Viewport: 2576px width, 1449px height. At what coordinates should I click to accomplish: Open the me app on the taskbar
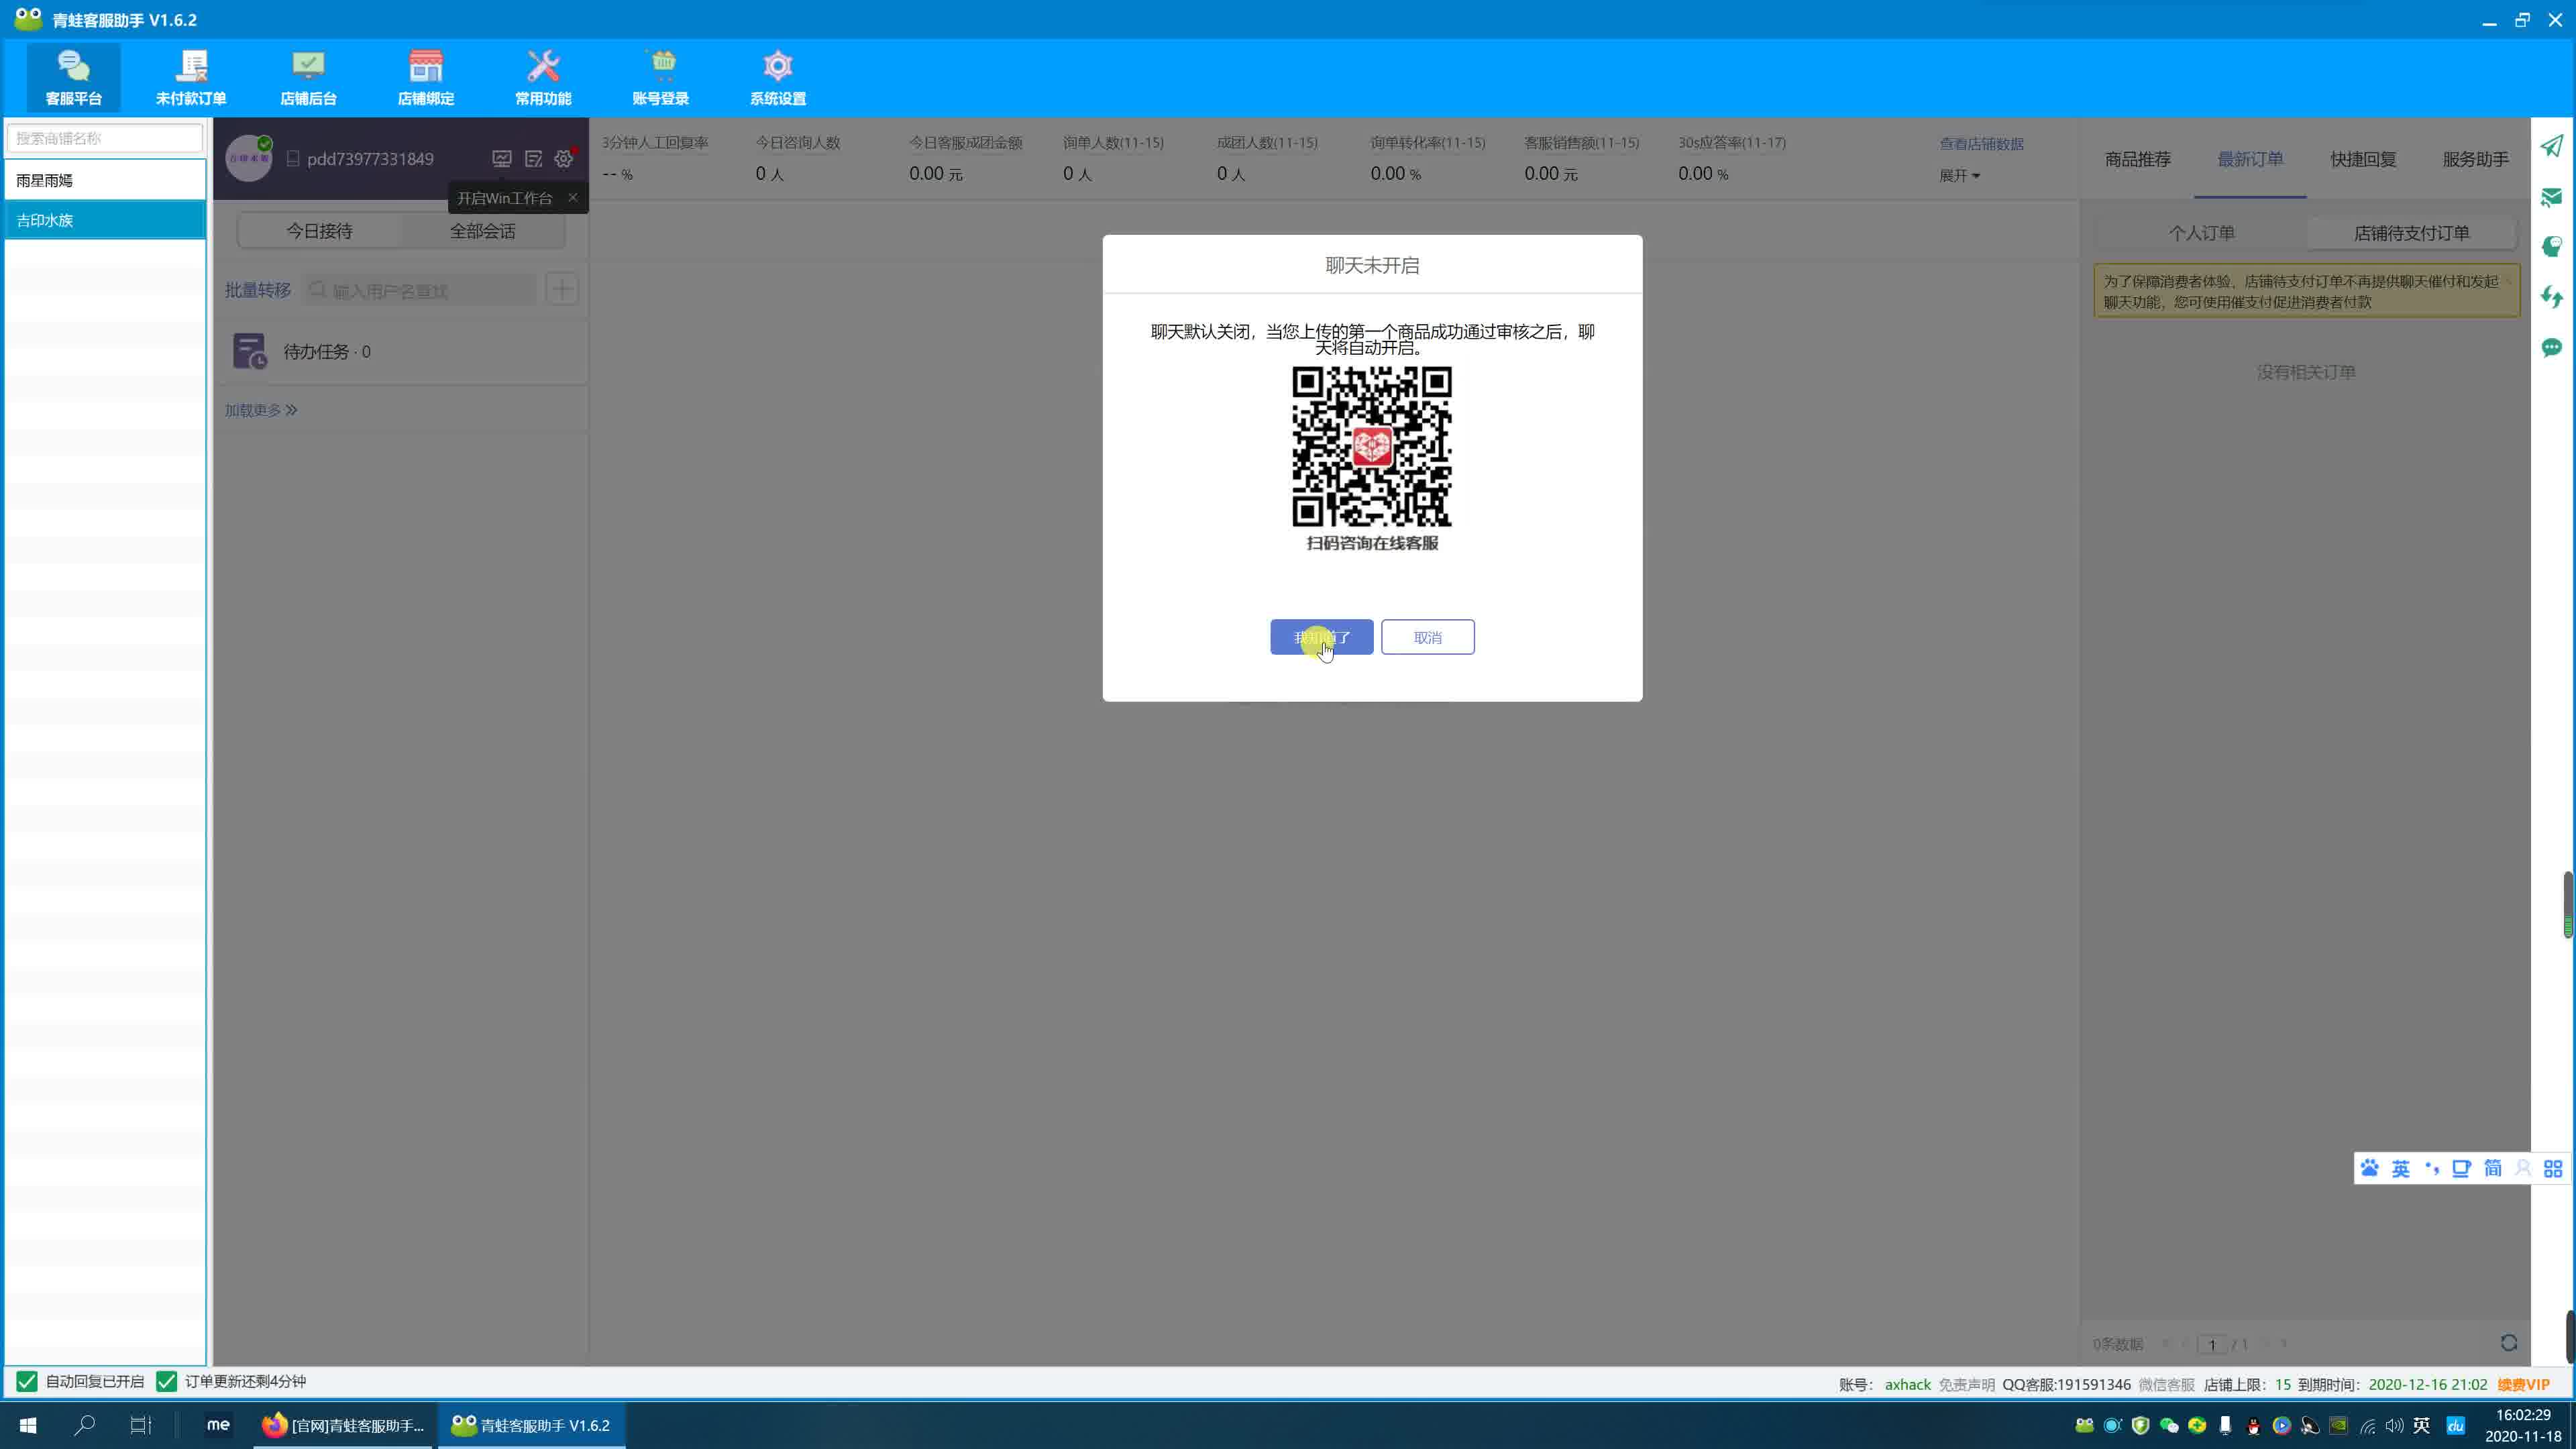click(x=218, y=1425)
